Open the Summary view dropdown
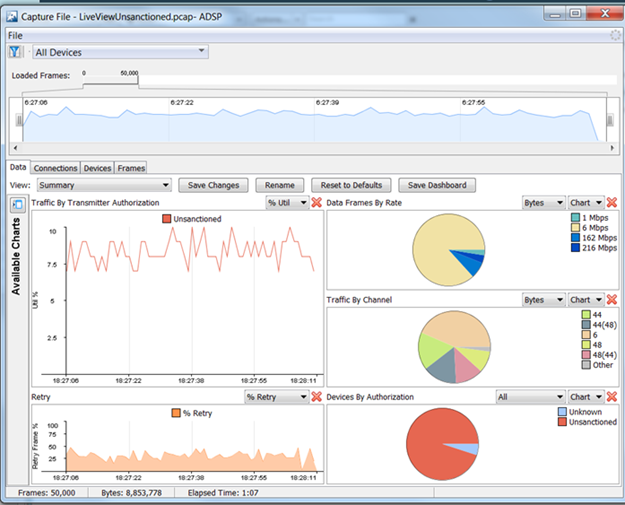 coord(104,185)
